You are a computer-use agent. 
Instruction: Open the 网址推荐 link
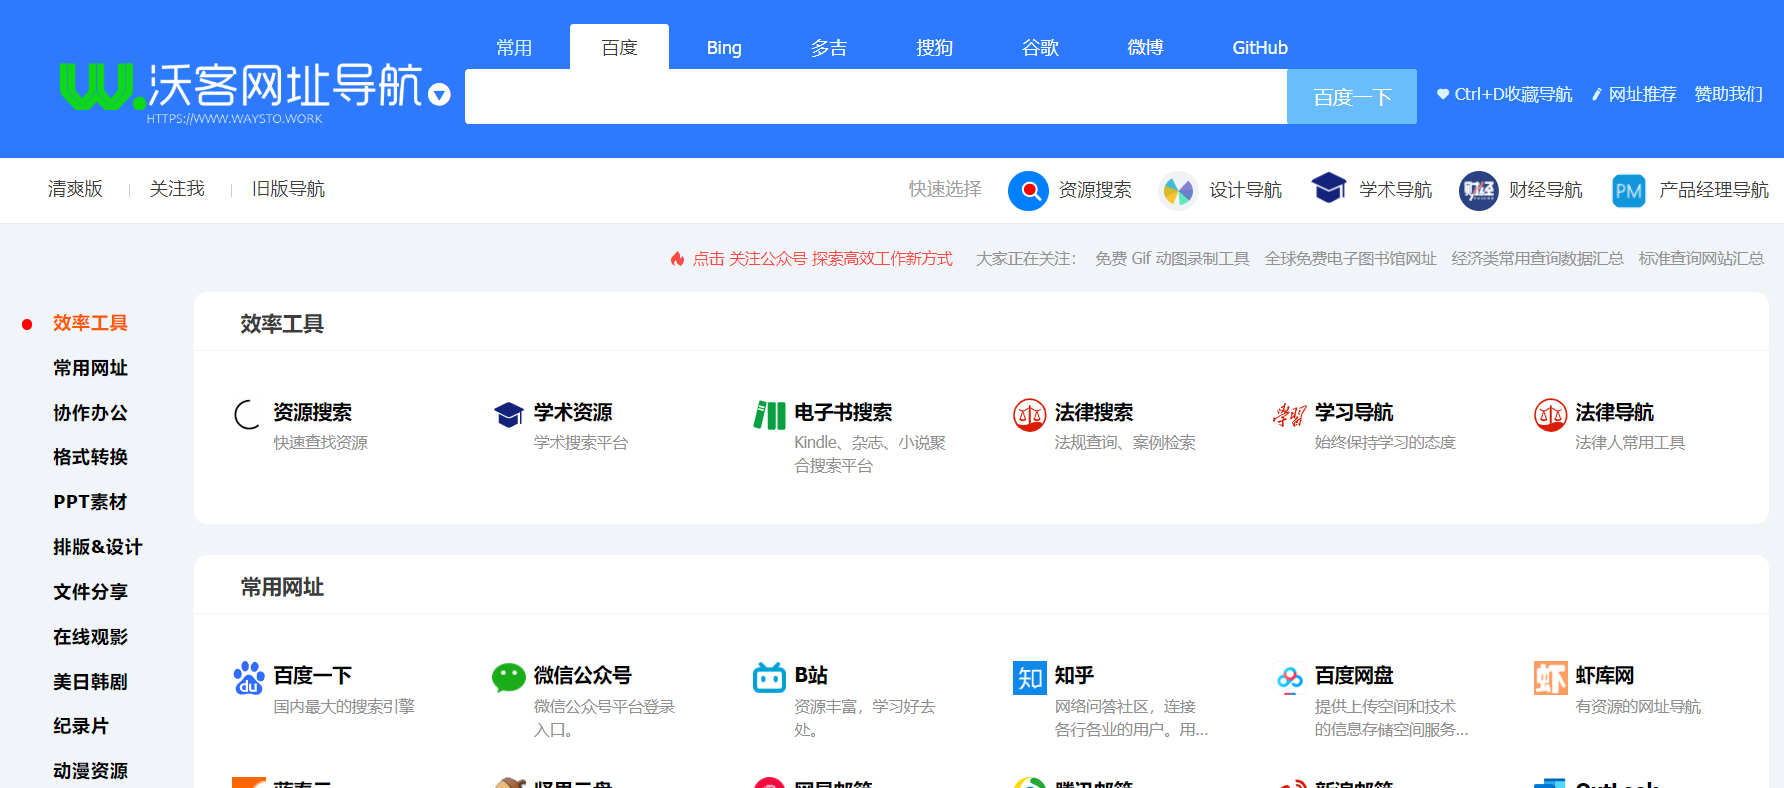click(1634, 94)
